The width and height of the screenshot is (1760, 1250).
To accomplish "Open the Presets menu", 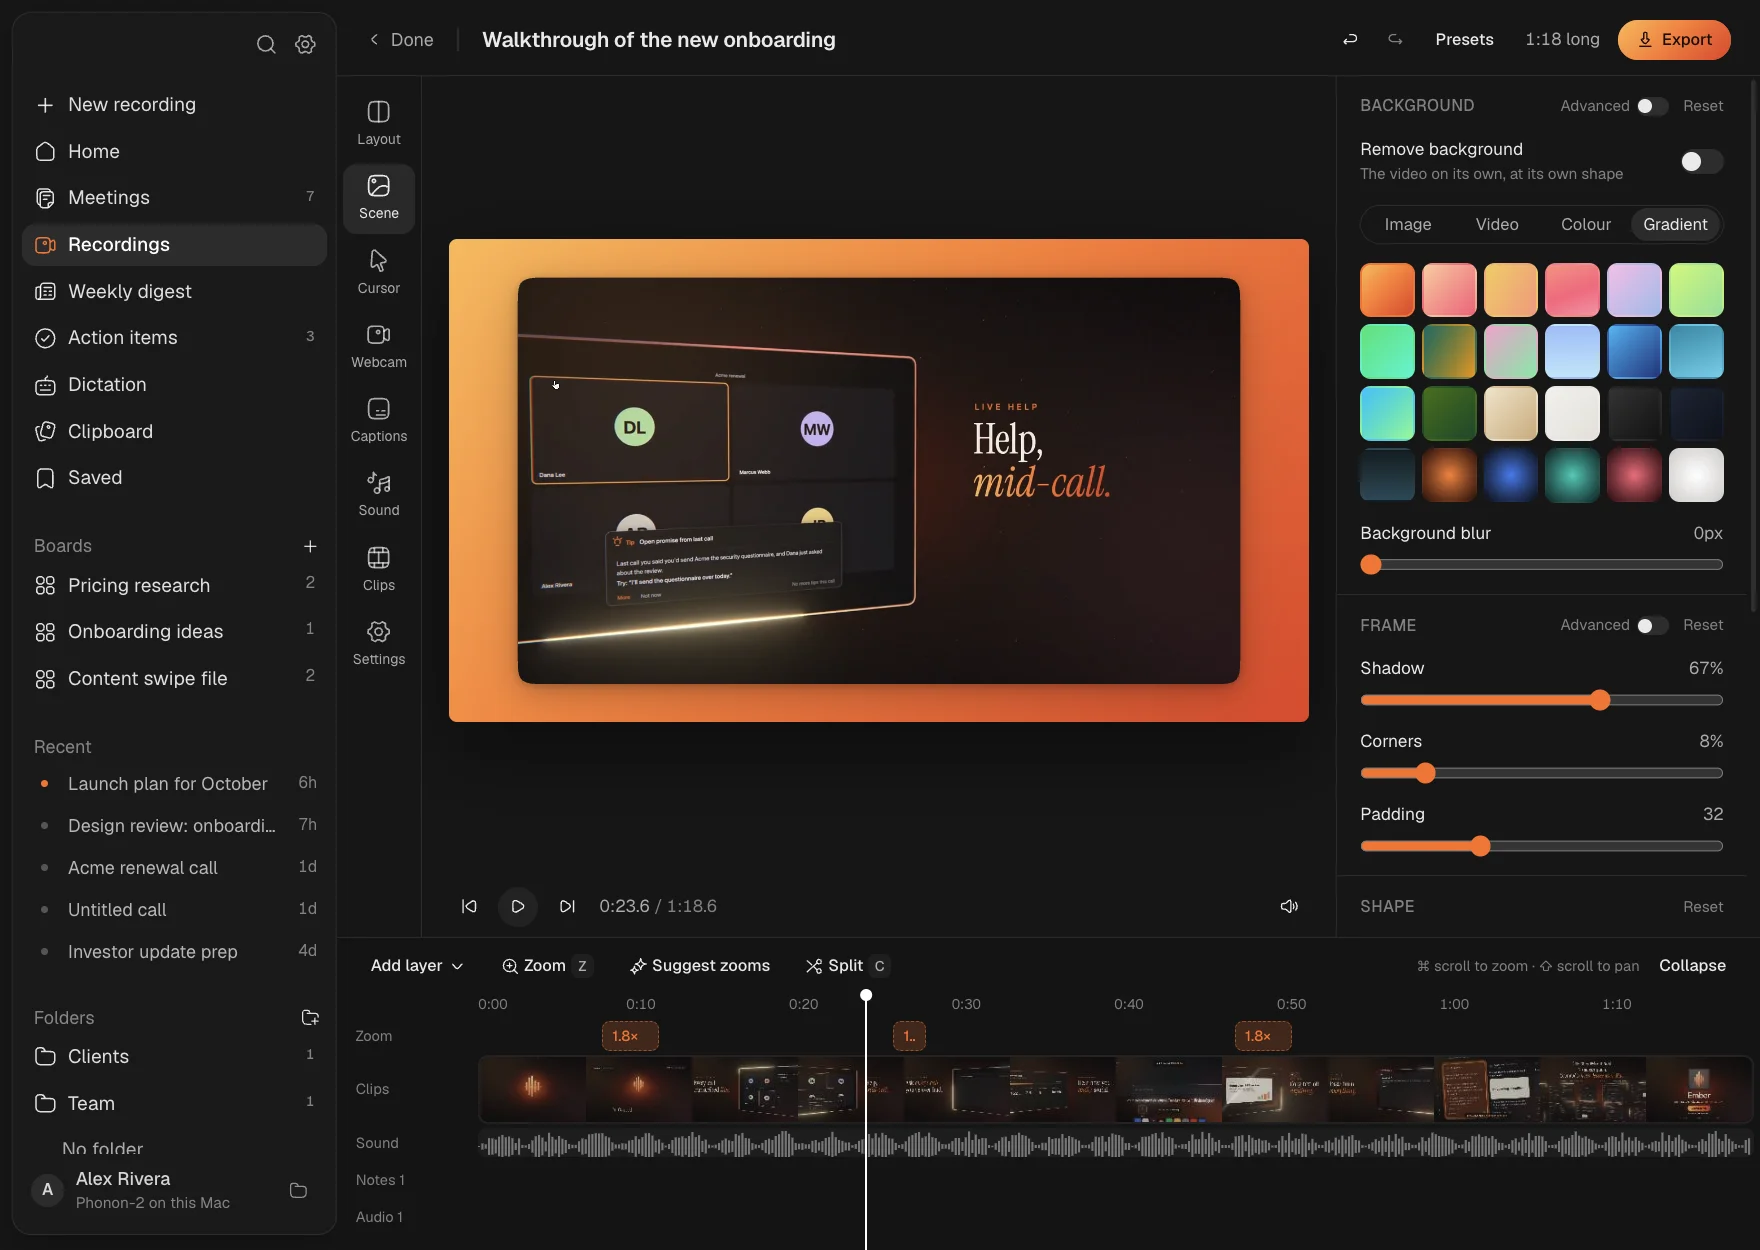I will (1464, 39).
